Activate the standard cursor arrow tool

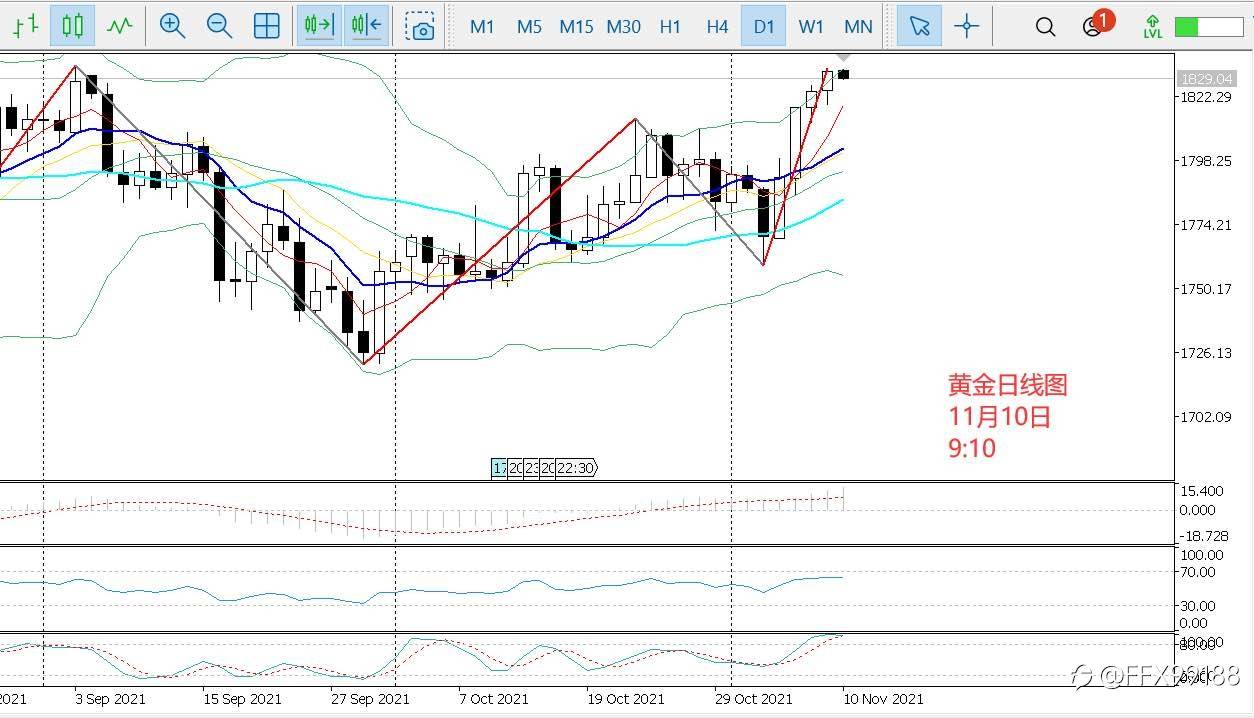tap(919, 27)
